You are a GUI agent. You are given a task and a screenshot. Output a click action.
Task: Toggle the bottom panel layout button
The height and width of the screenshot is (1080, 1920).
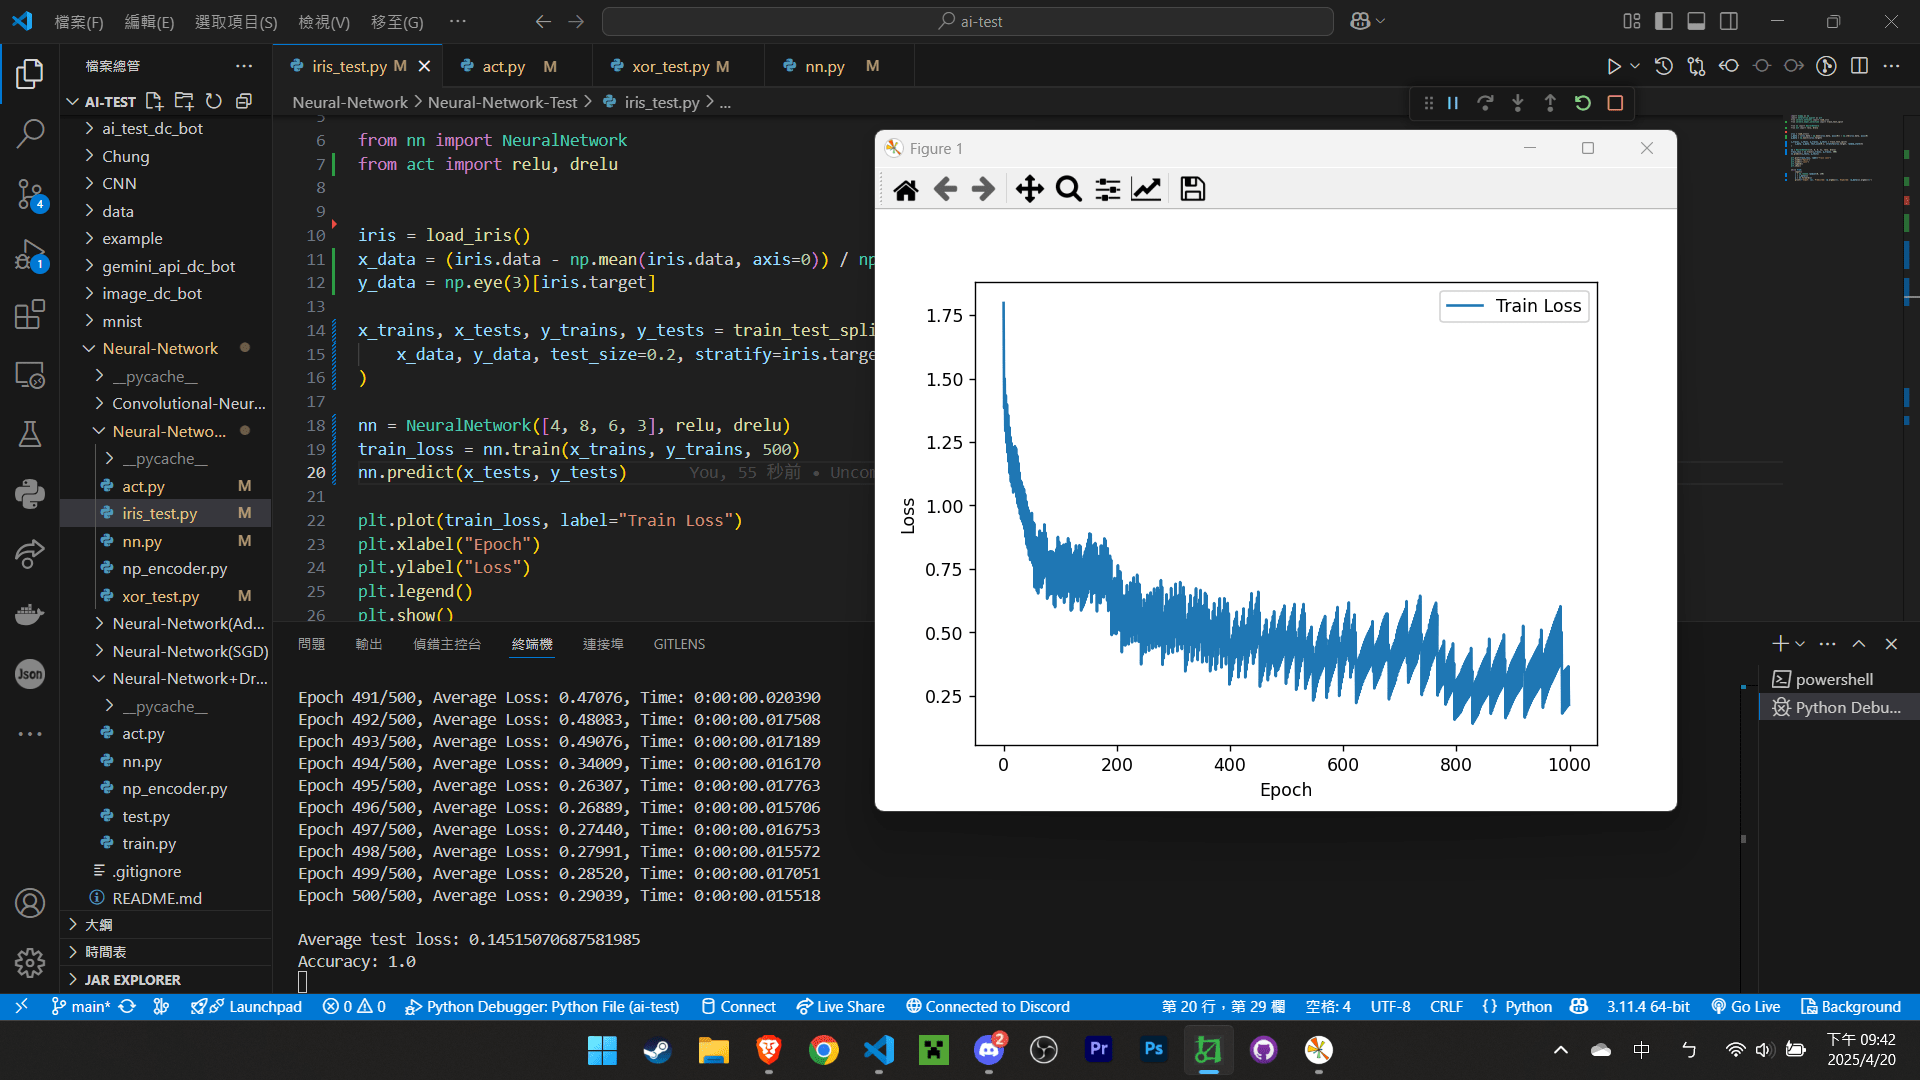1696,21
